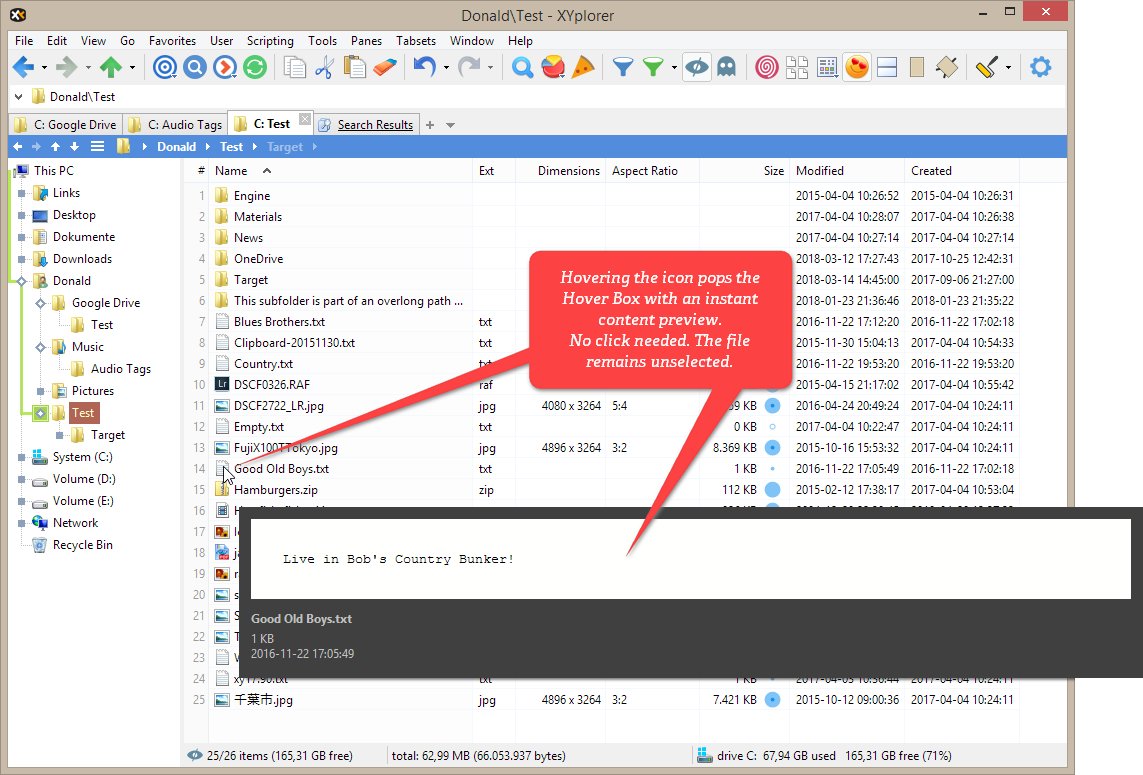
Task: Select Downloads in the folder tree
Action: click(82, 259)
